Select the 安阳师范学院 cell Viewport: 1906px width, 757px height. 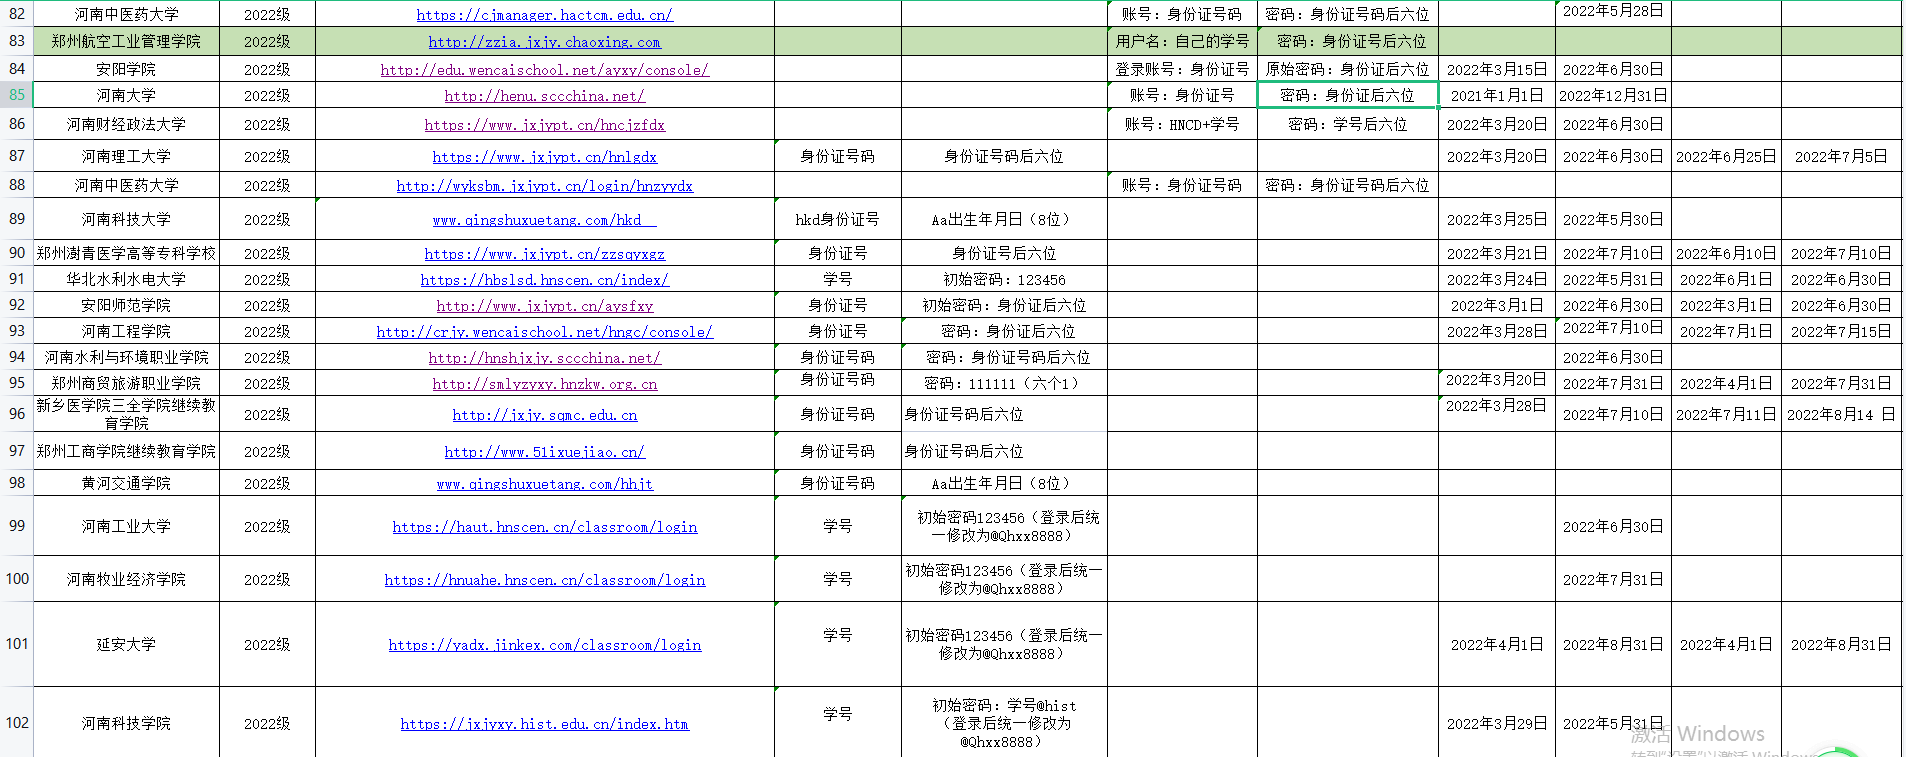(126, 306)
